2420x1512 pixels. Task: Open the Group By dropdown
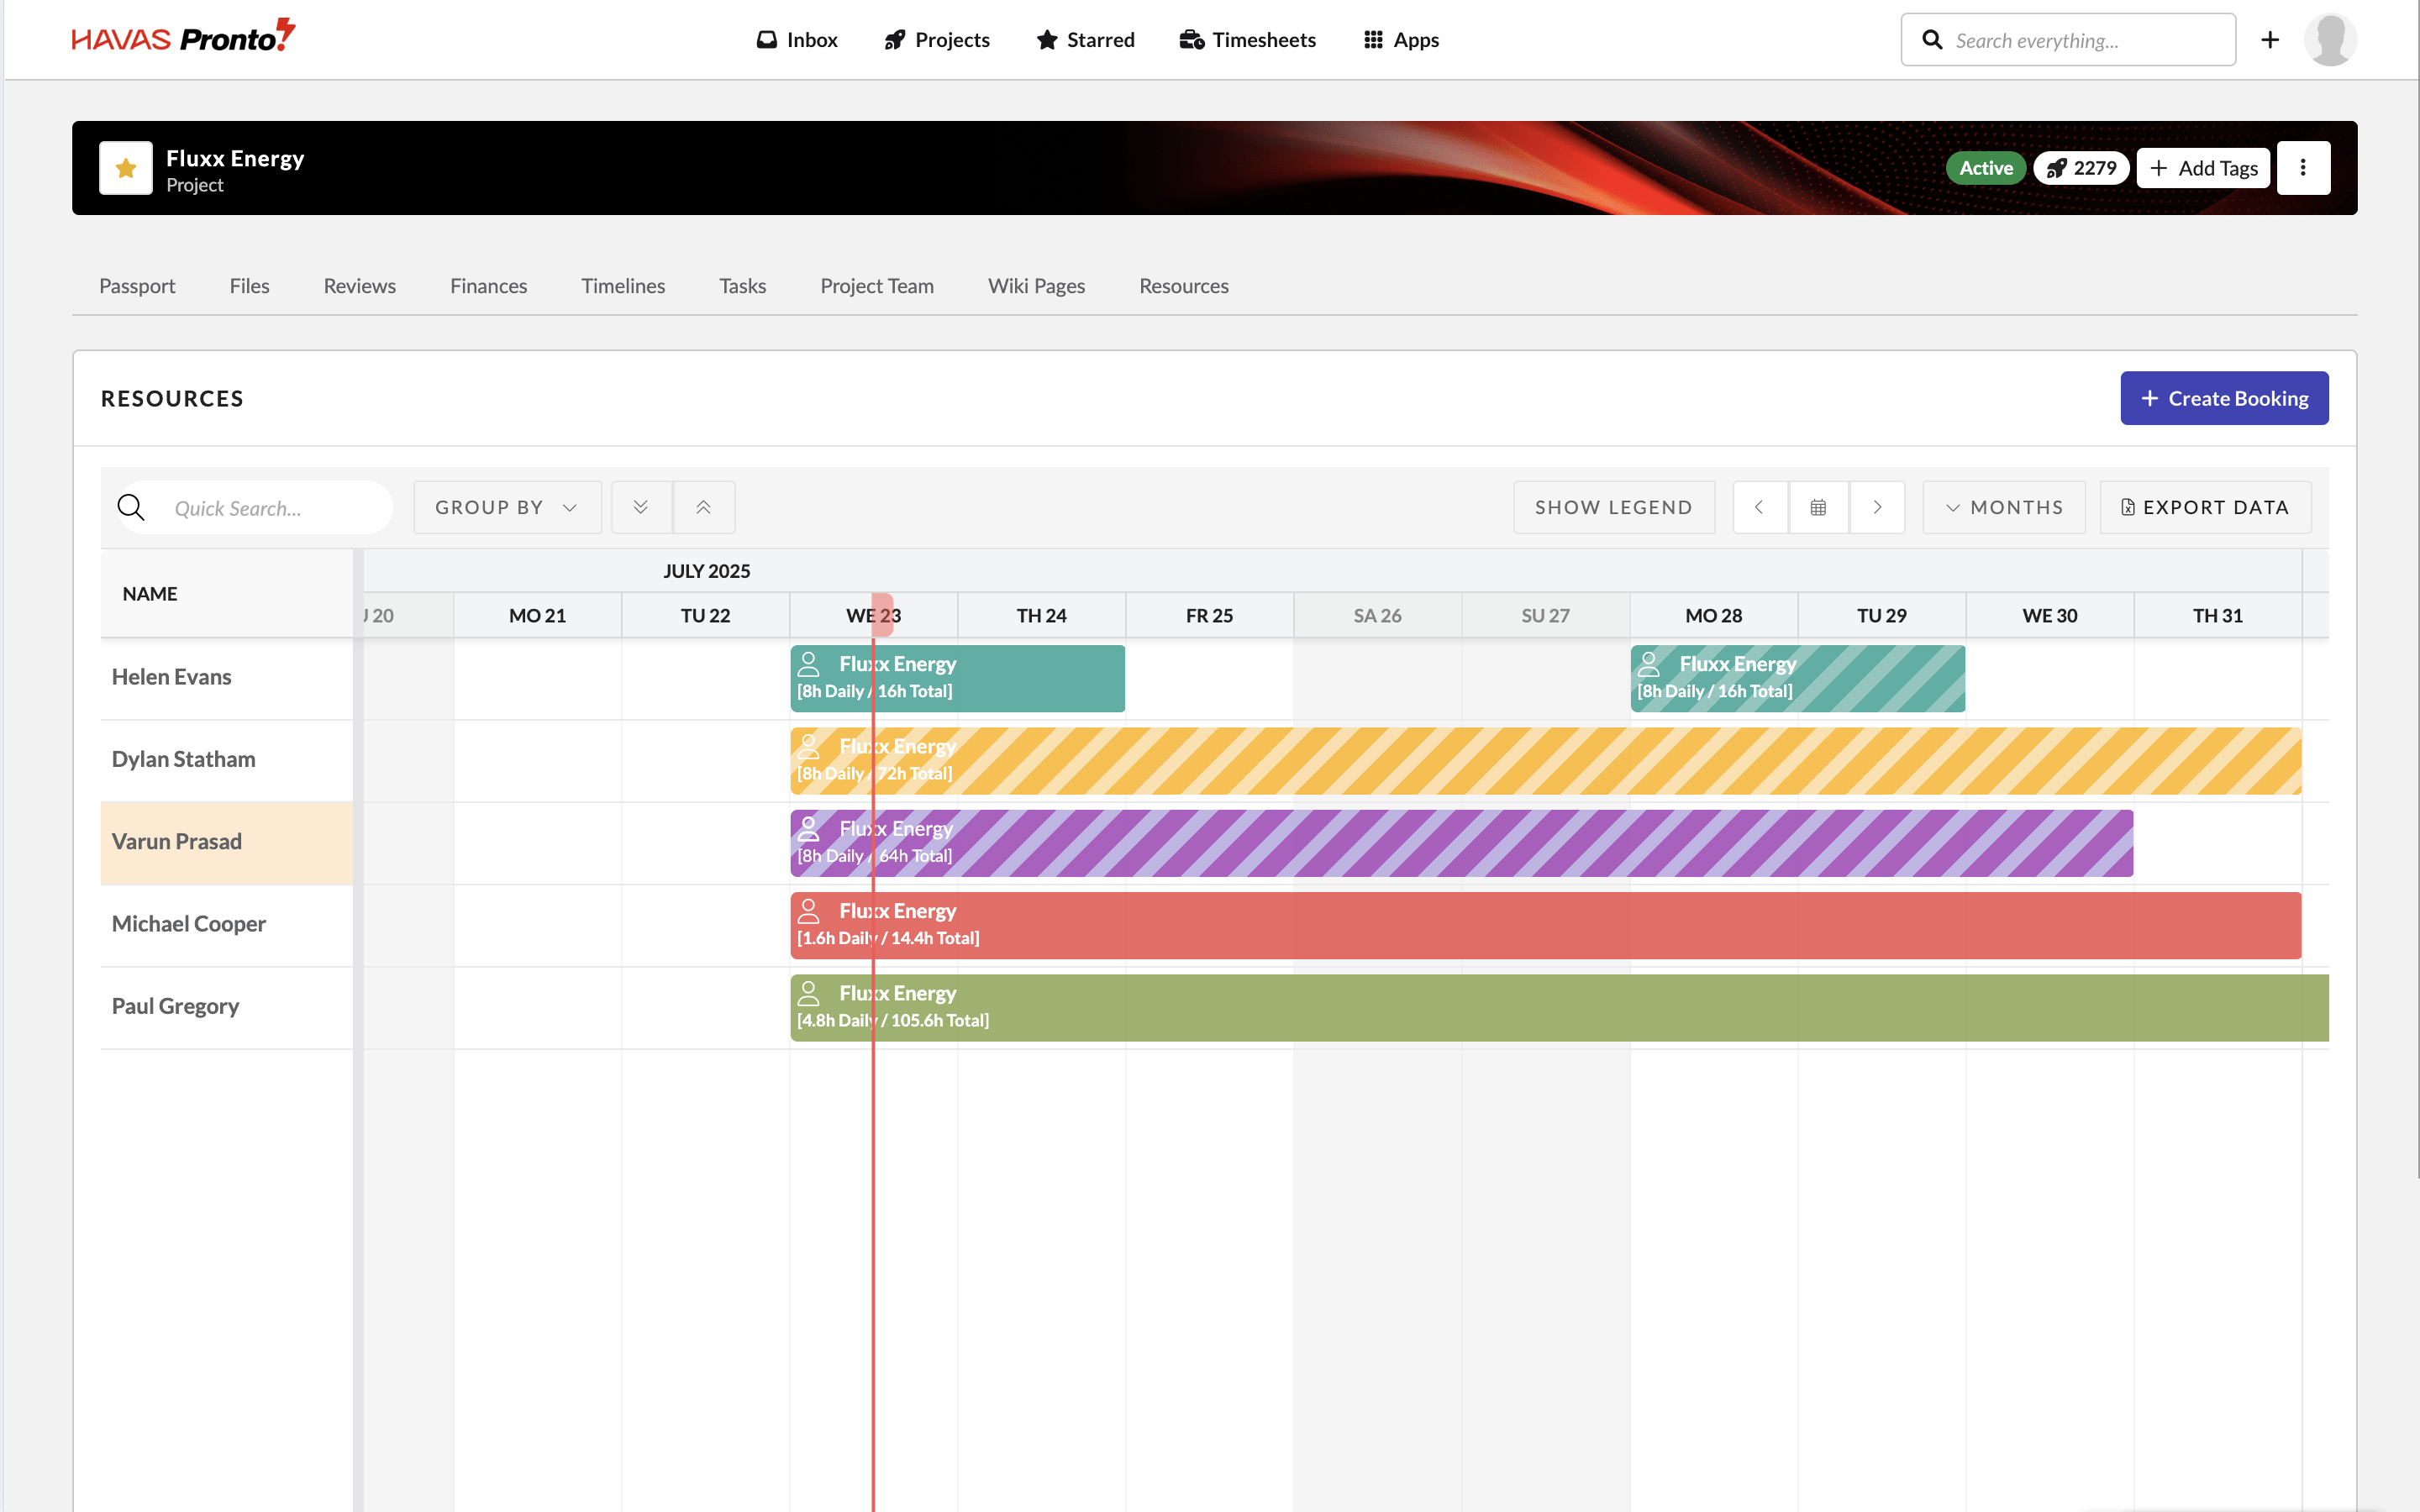pyautogui.click(x=506, y=507)
